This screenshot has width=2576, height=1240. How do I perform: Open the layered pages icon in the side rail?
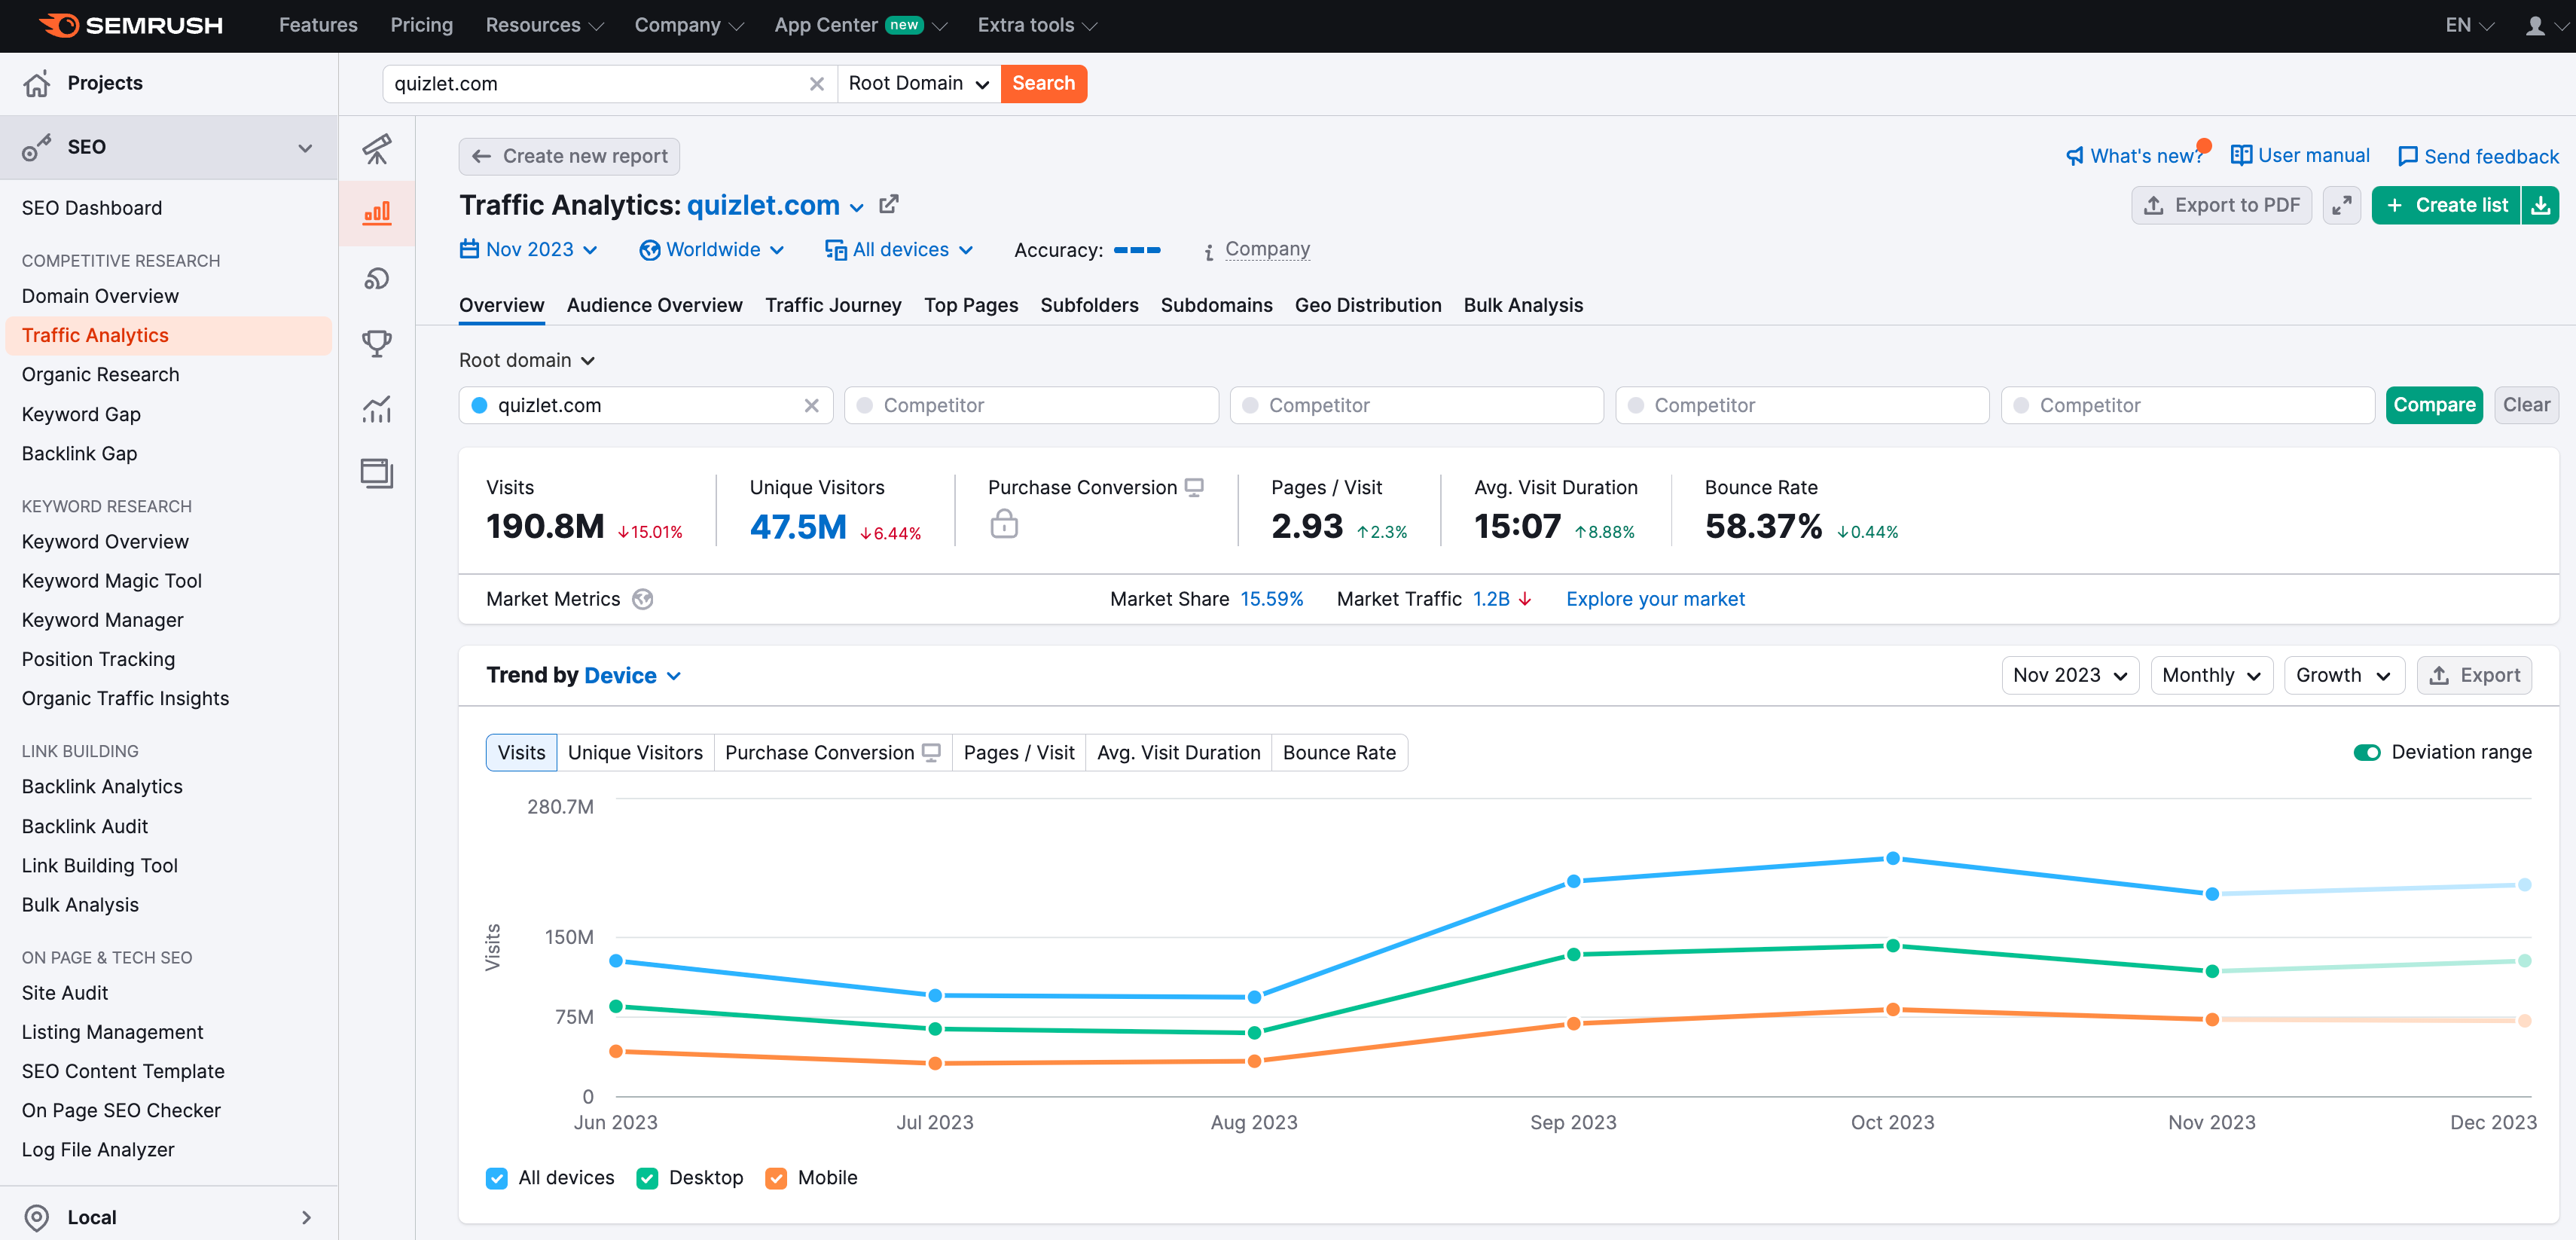[x=377, y=473]
